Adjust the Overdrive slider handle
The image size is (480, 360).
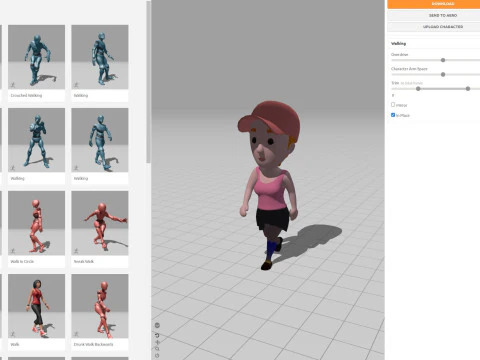[443, 60]
